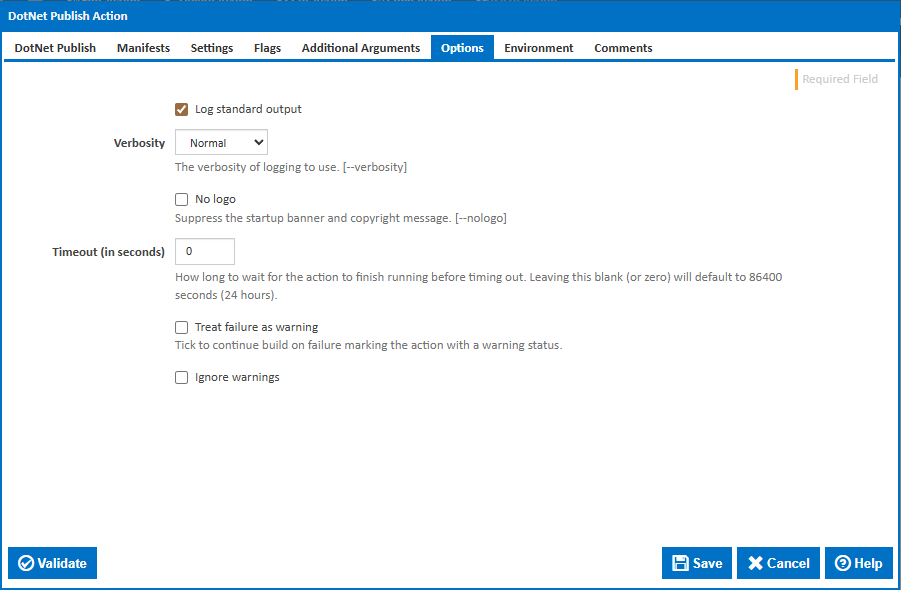
Task: Click the question mark icon on Help button
Action: (842, 563)
